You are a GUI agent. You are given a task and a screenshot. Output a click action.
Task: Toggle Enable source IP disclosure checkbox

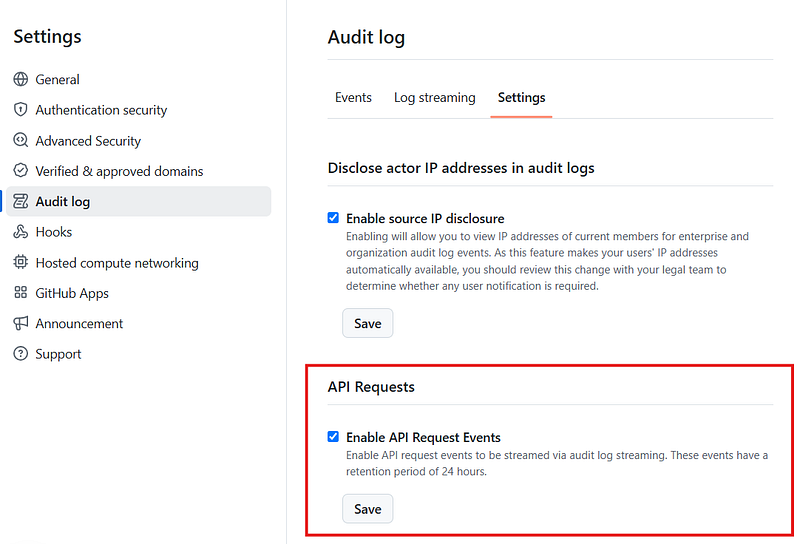click(x=333, y=218)
